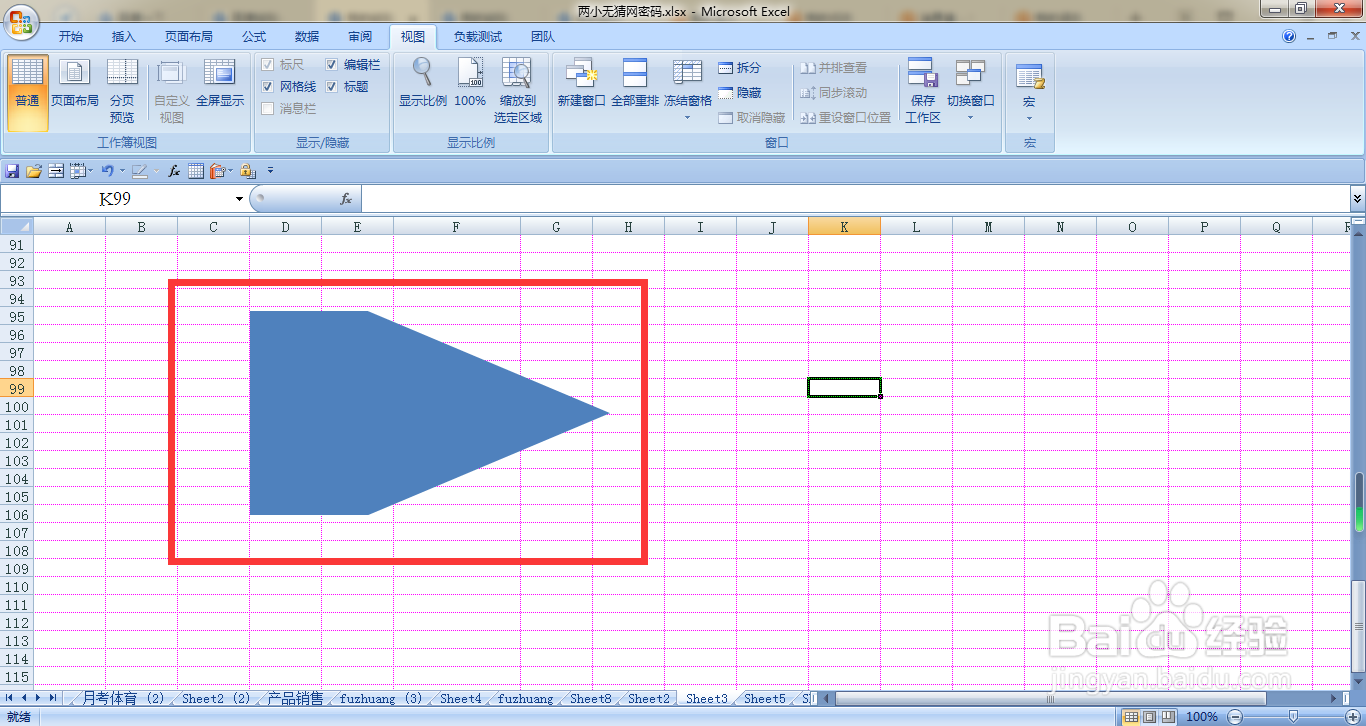1366x726 pixels.
Task: Open the 审阅 Review tab
Action: [x=360, y=37]
